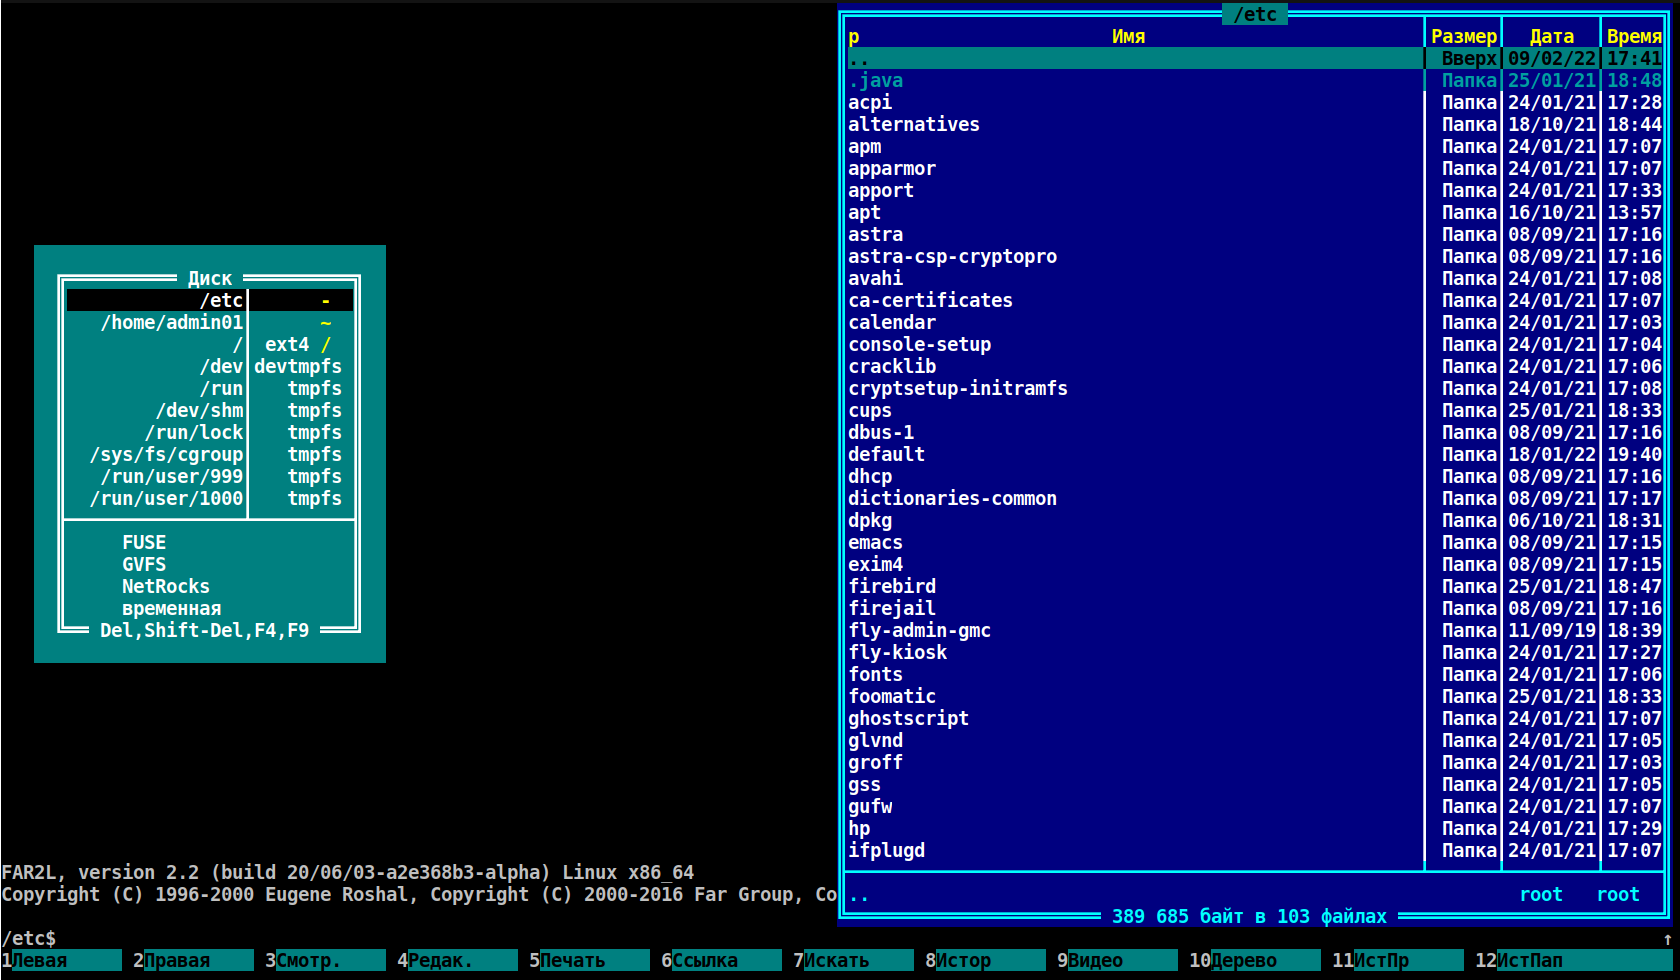The width and height of the screenshot is (1680, 980).
Task: Click function key 1 Левая
Action: [61, 960]
